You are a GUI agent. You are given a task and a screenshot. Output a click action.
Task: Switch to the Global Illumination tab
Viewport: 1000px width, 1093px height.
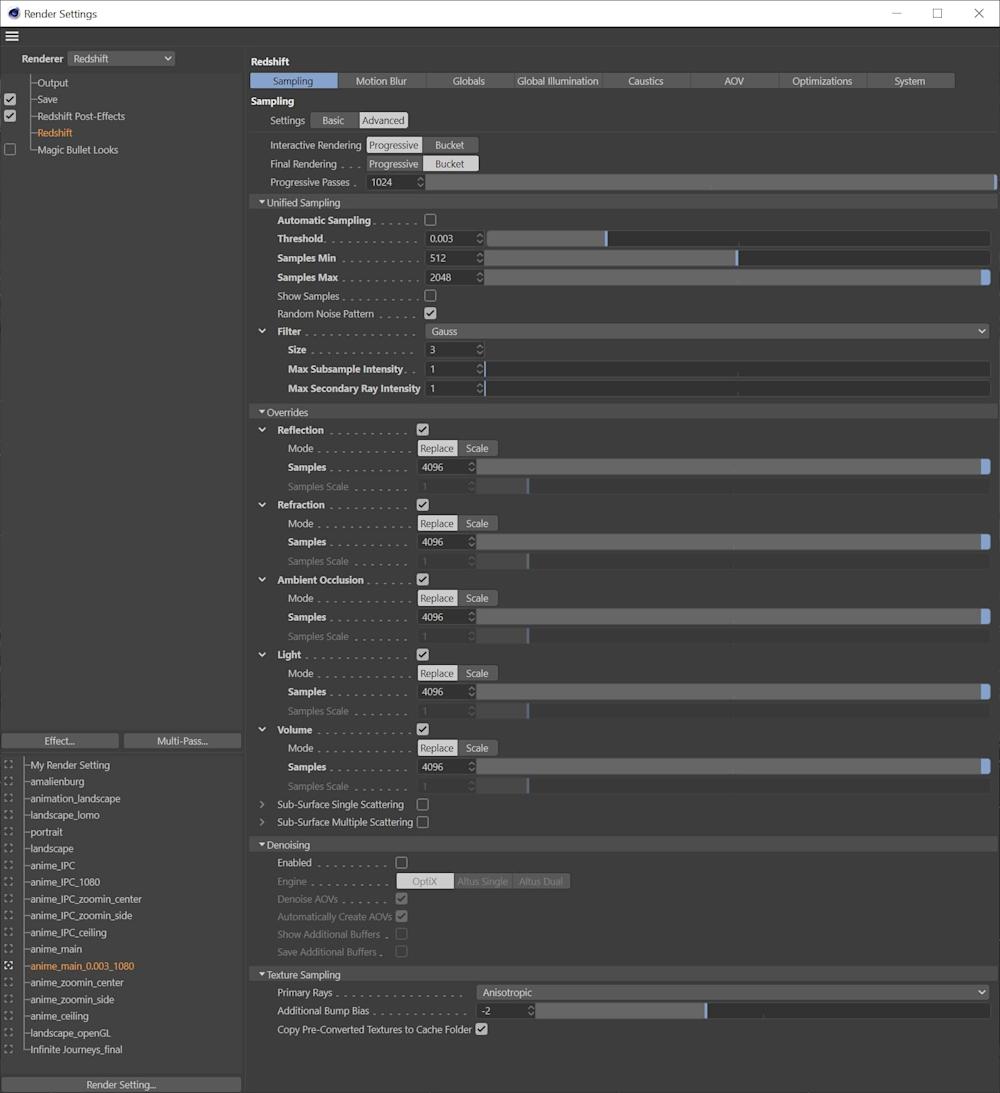point(557,81)
